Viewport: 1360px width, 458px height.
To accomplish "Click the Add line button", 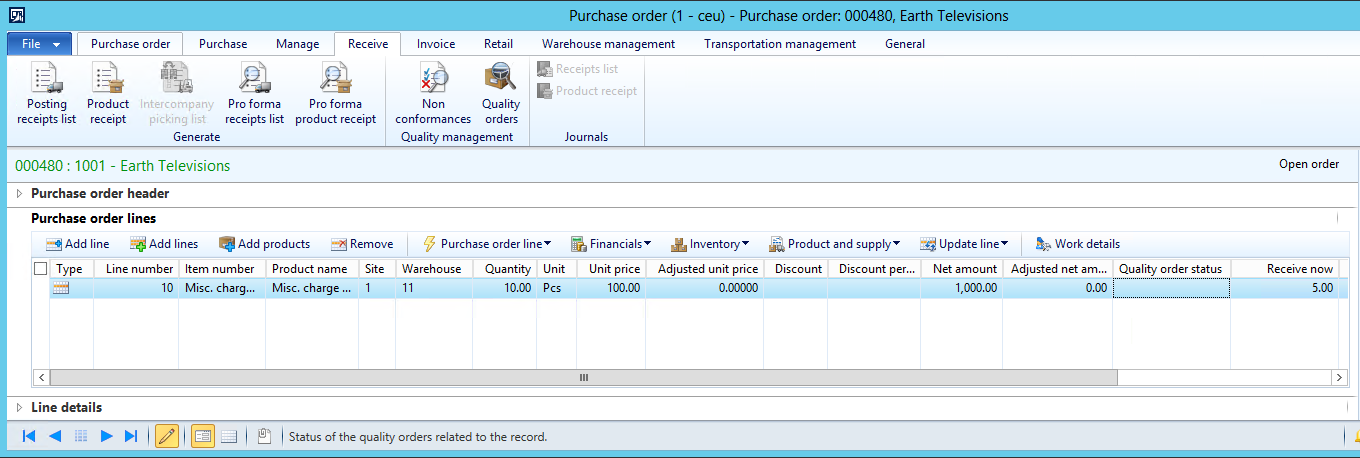I will (78, 244).
